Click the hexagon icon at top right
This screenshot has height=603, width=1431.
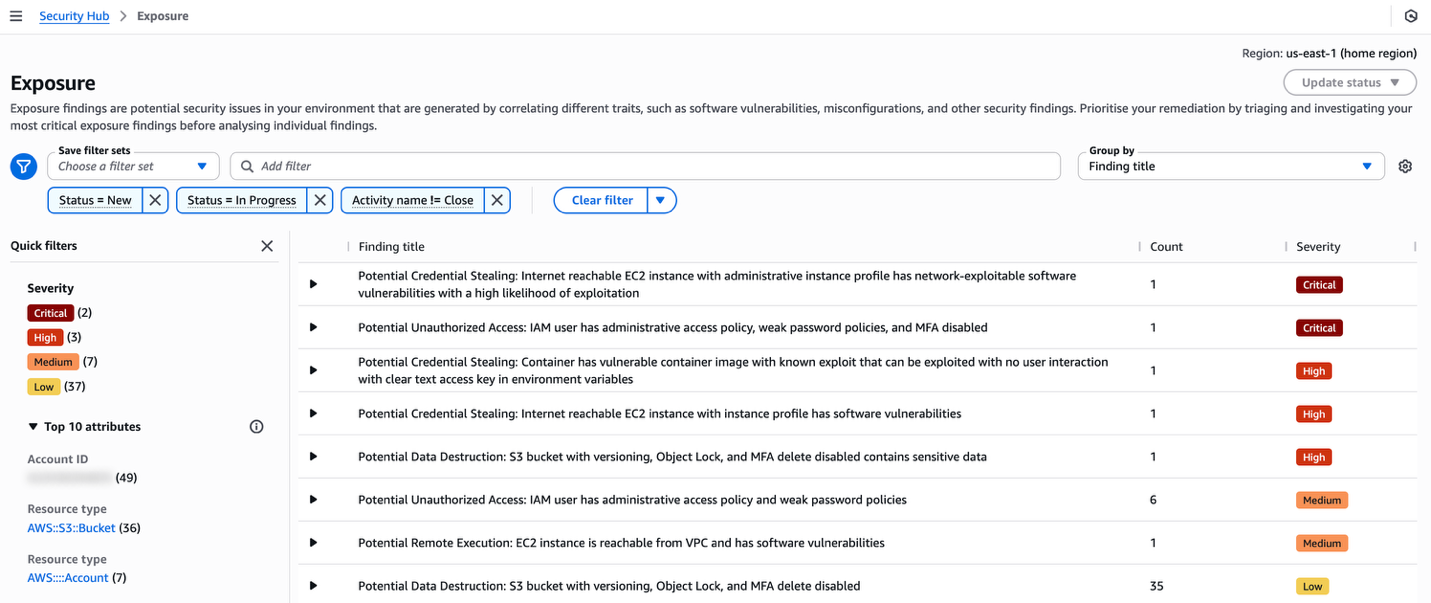click(x=1411, y=16)
